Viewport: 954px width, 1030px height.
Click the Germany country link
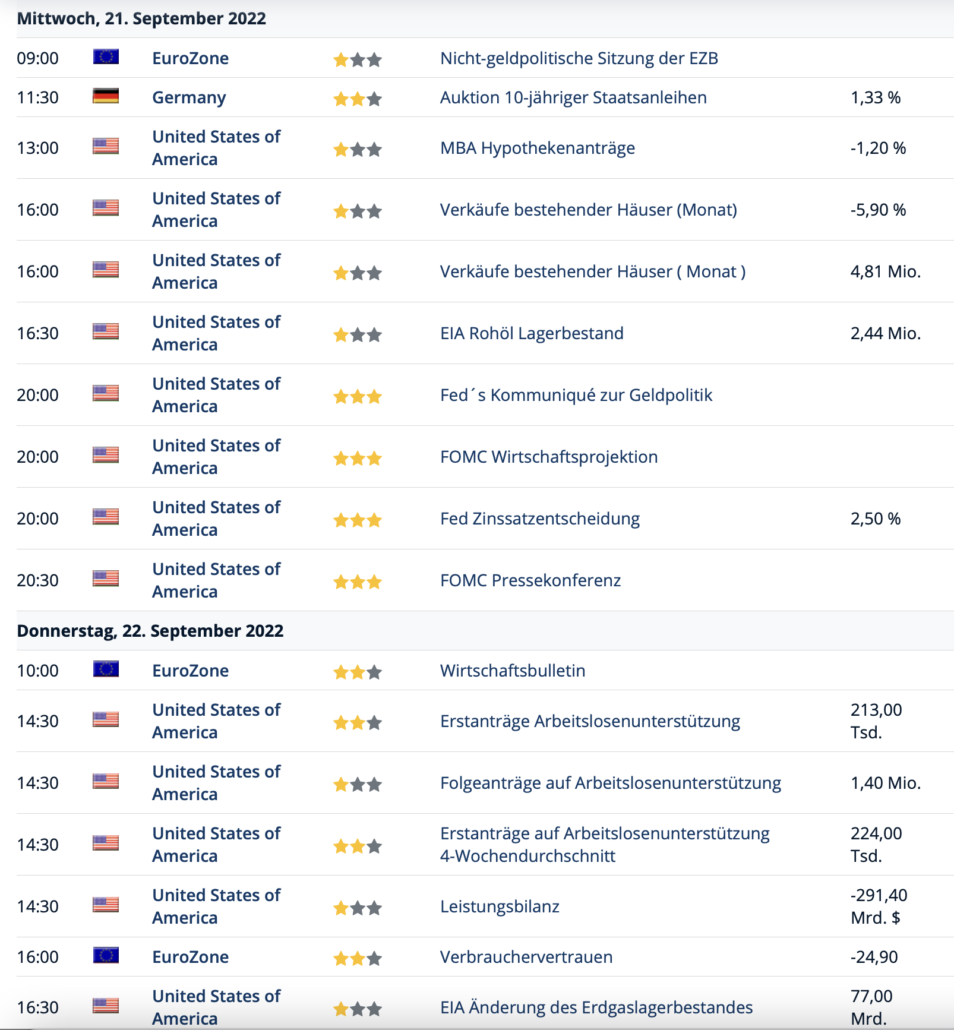(189, 97)
